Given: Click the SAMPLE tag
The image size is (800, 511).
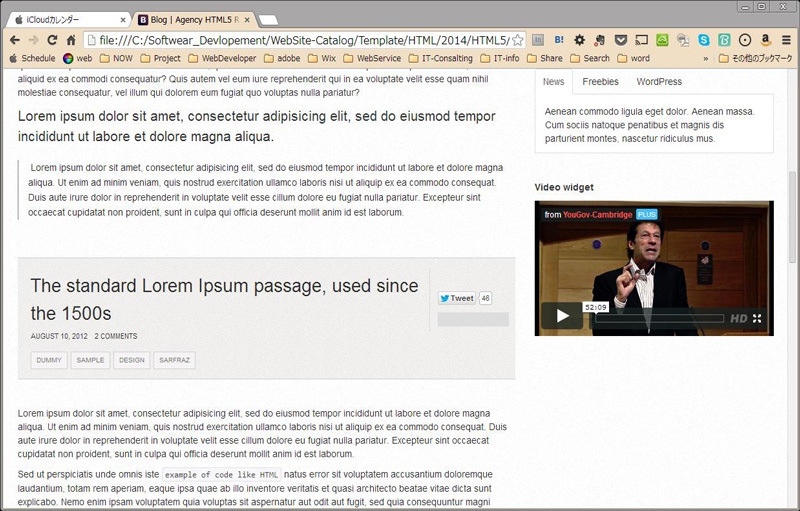Looking at the screenshot, I should point(90,360).
